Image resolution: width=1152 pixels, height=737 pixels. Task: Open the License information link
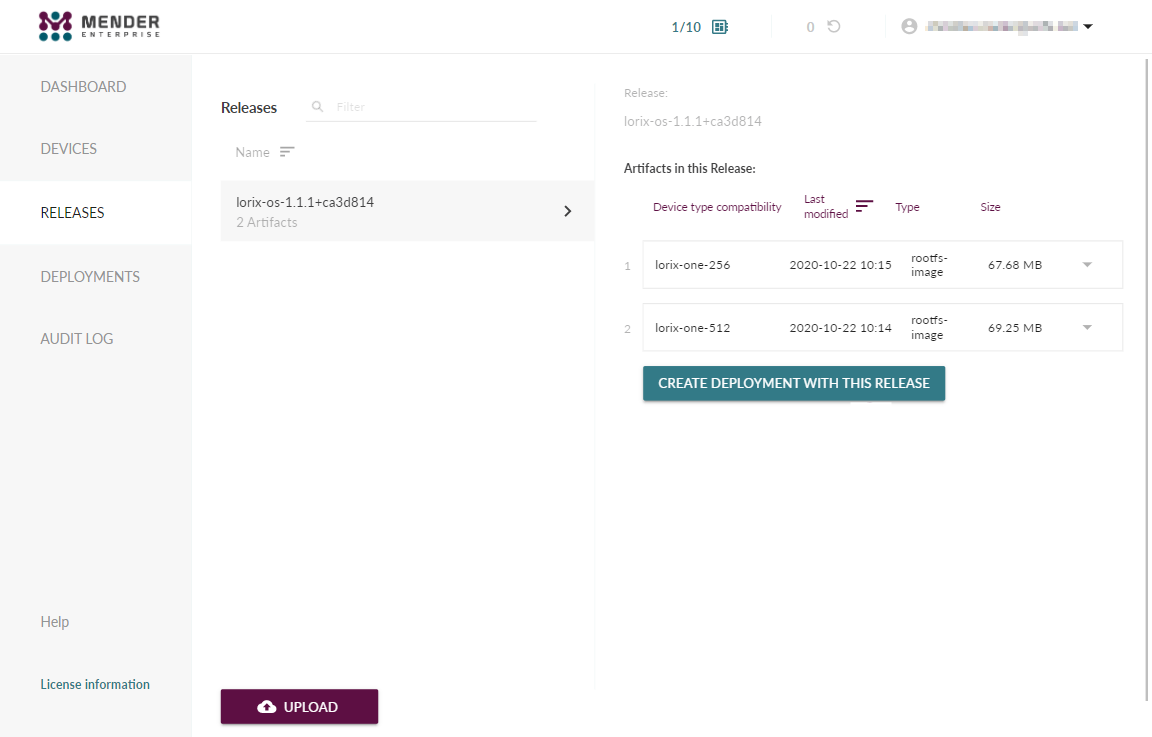[95, 685]
